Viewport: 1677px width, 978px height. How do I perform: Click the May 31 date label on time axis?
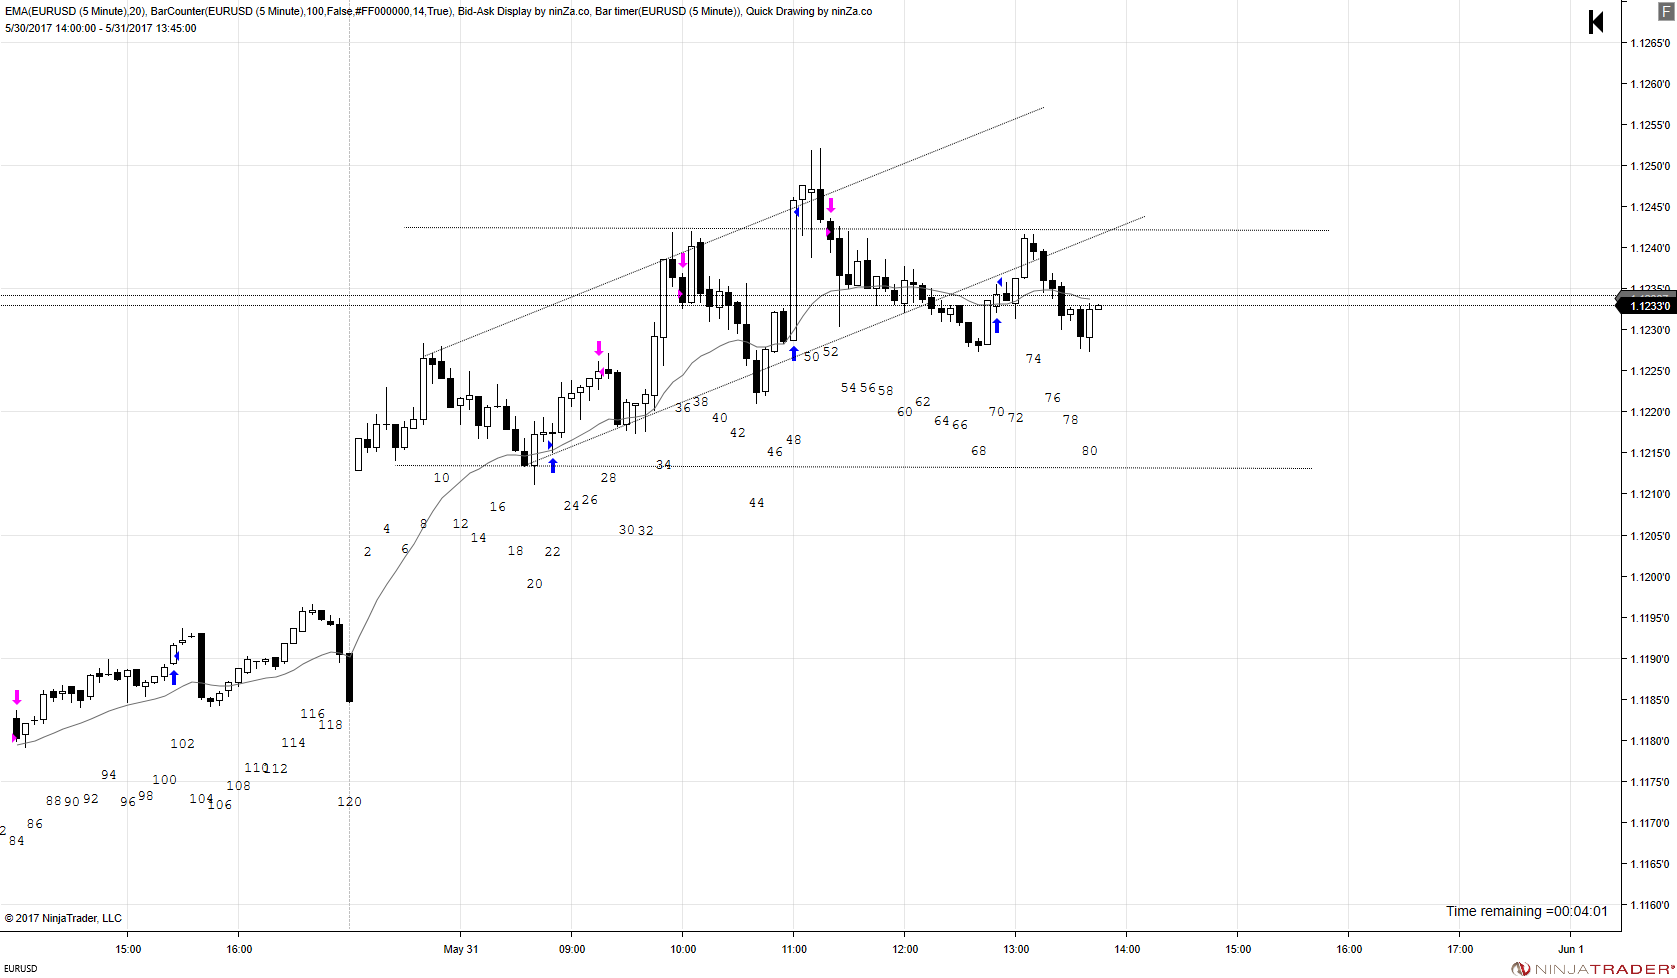tap(461, 949)
